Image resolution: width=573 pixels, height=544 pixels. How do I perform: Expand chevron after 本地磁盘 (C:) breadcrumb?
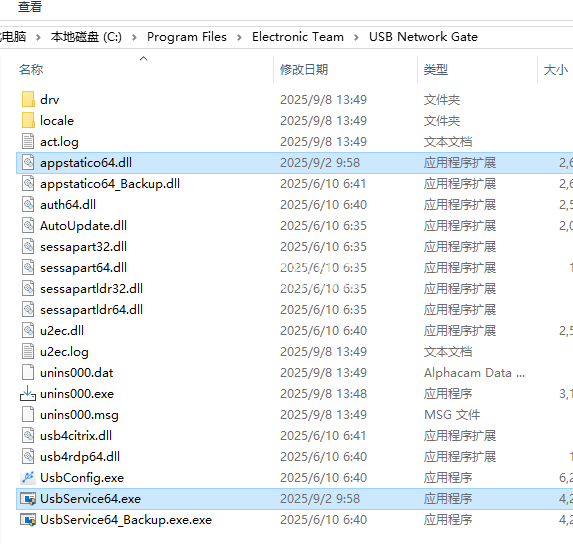click(x=134, y=37)
